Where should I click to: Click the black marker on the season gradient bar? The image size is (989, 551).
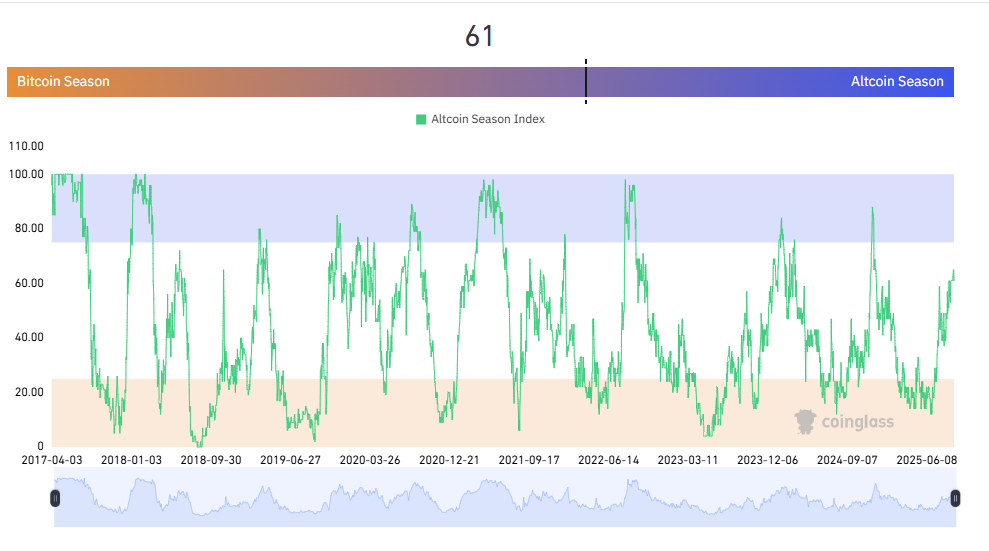click(586, 81)
